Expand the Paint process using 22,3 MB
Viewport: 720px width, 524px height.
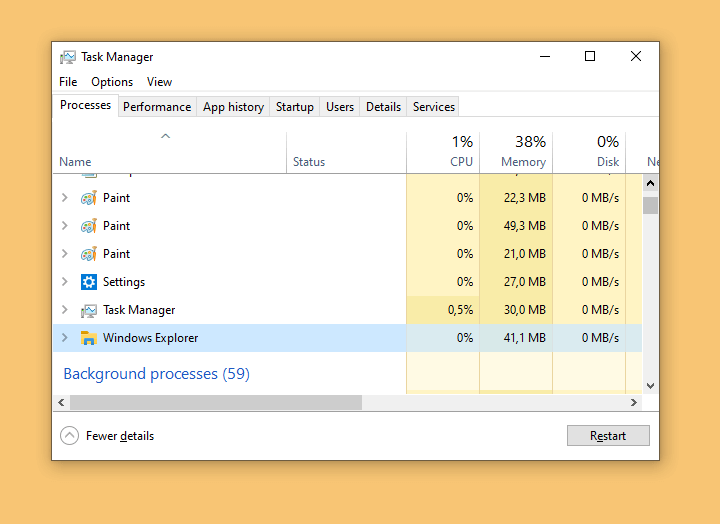[65, 198]
